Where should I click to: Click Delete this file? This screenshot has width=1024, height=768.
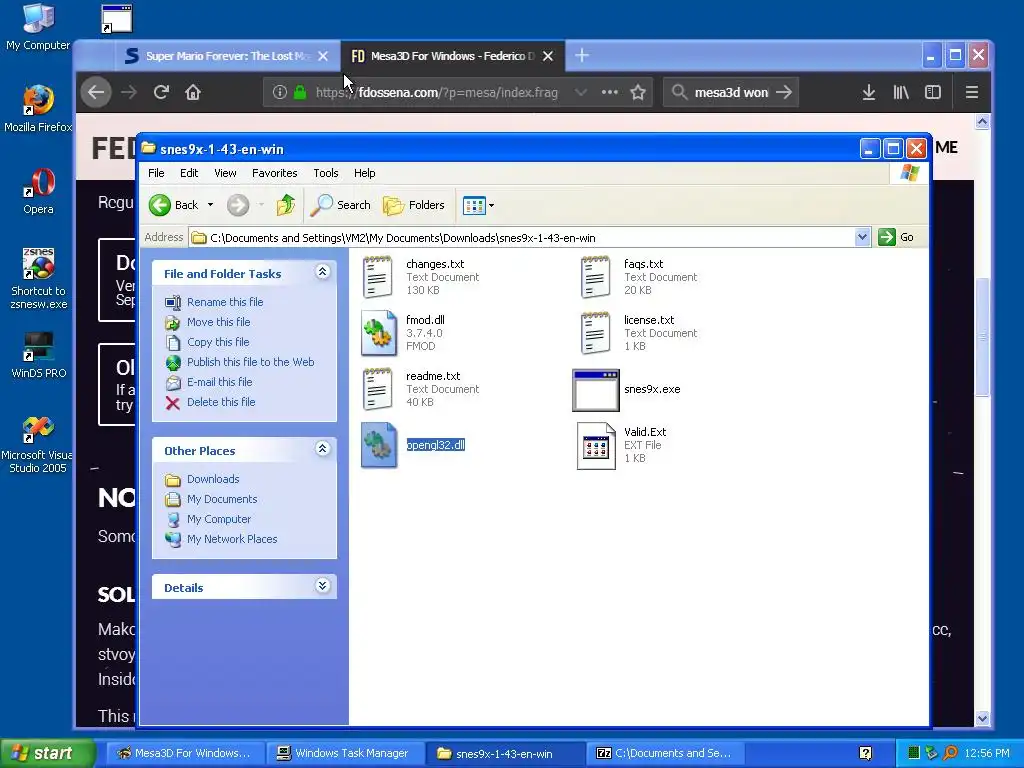point(221,402)
